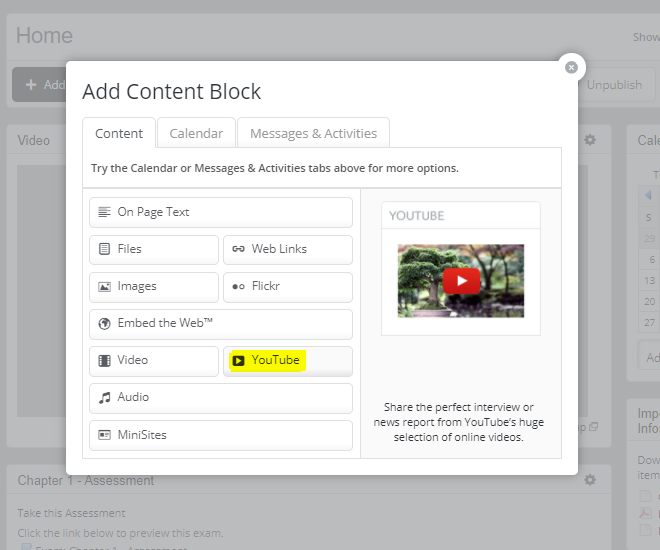Choose the Flickr content block
660x550 pixels.
pyautogui.click(x=288, y=287)
